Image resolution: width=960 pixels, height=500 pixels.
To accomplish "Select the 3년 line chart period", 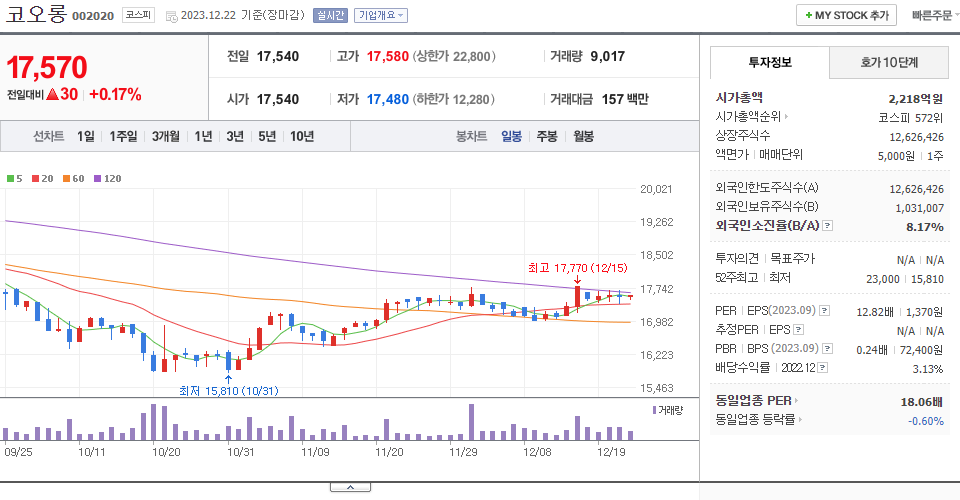I will point(235,136).
